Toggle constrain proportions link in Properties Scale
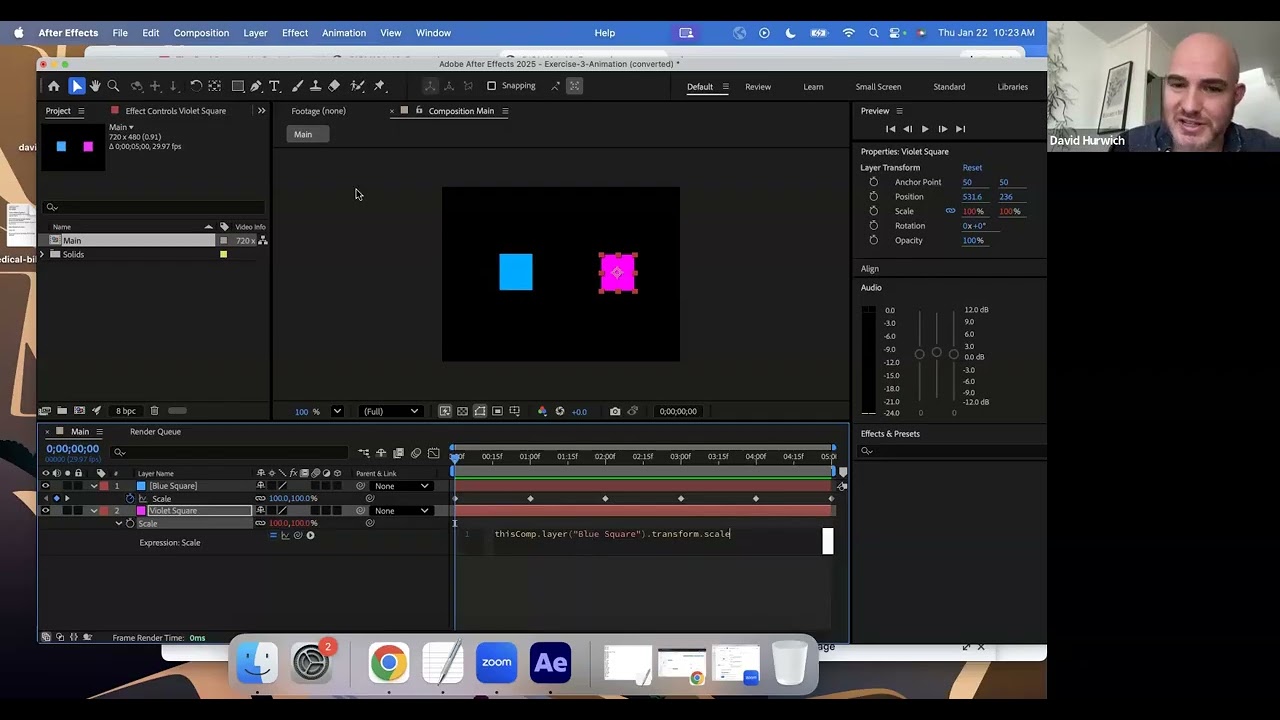This screenshot has width=1280, height=720. (x=950, y=211)
